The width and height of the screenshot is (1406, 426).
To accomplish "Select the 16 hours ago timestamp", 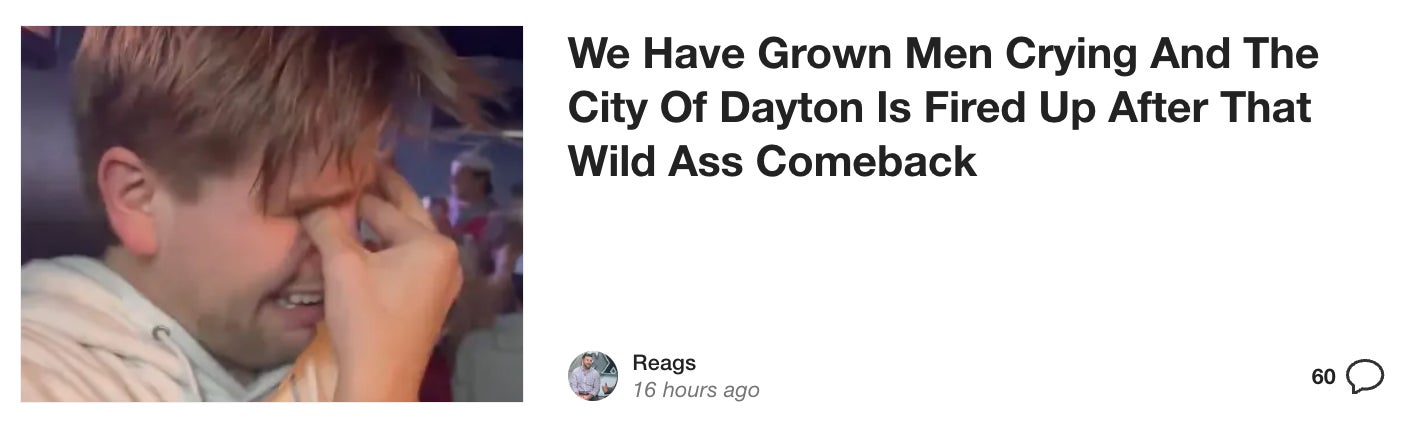I will [x=696, y=390].
